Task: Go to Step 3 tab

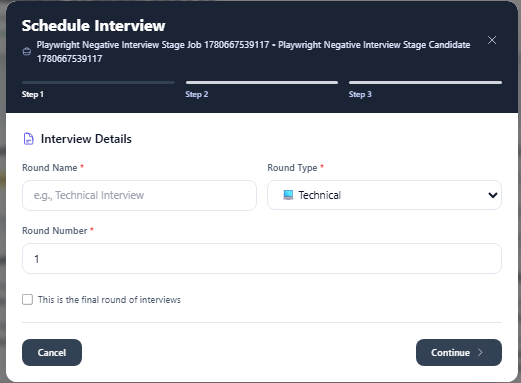Action: click(x=360, y=94)
